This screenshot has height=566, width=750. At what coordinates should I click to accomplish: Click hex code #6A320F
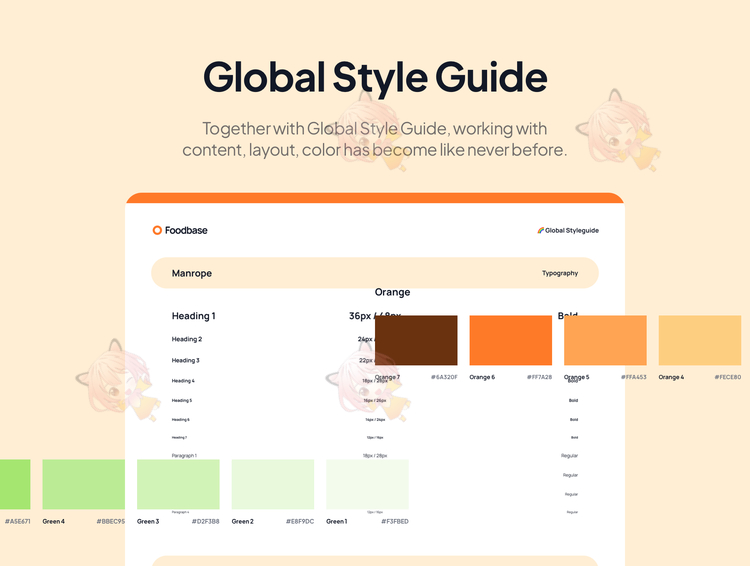click(x=444, y=377)
